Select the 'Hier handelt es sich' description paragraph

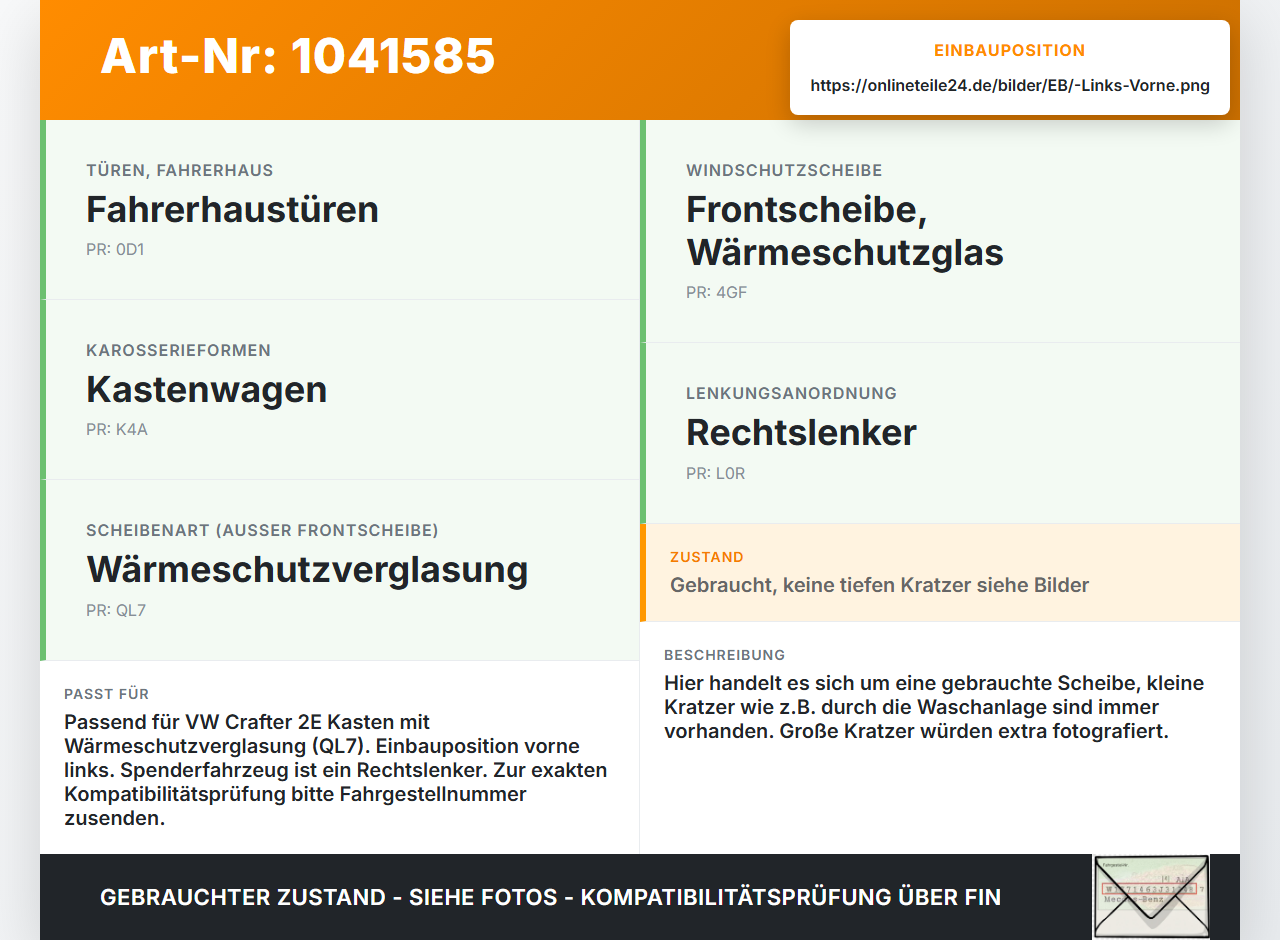[x=934, y=707]
